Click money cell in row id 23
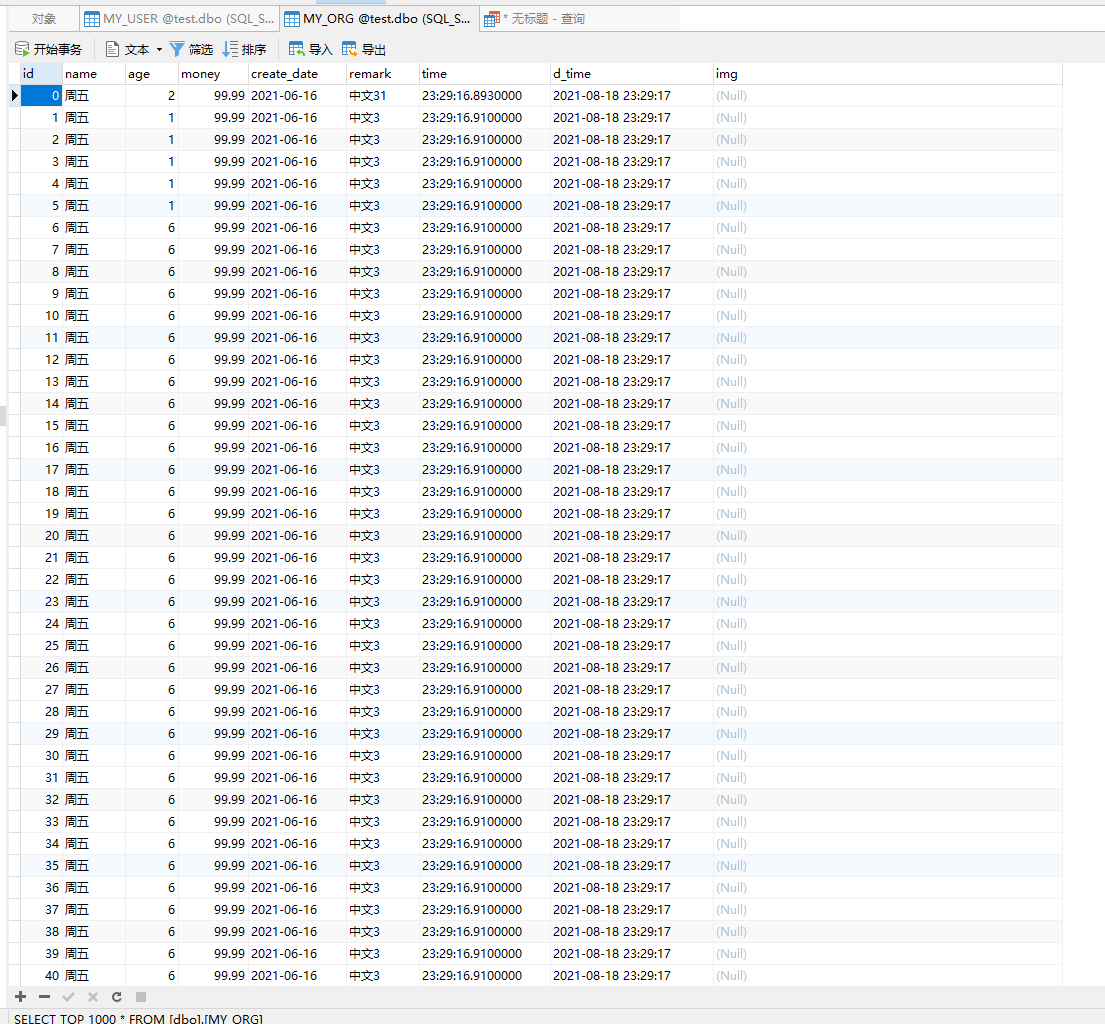Screen dimensions: 1105x1024 pyautogui.click(x=213, y=602)
